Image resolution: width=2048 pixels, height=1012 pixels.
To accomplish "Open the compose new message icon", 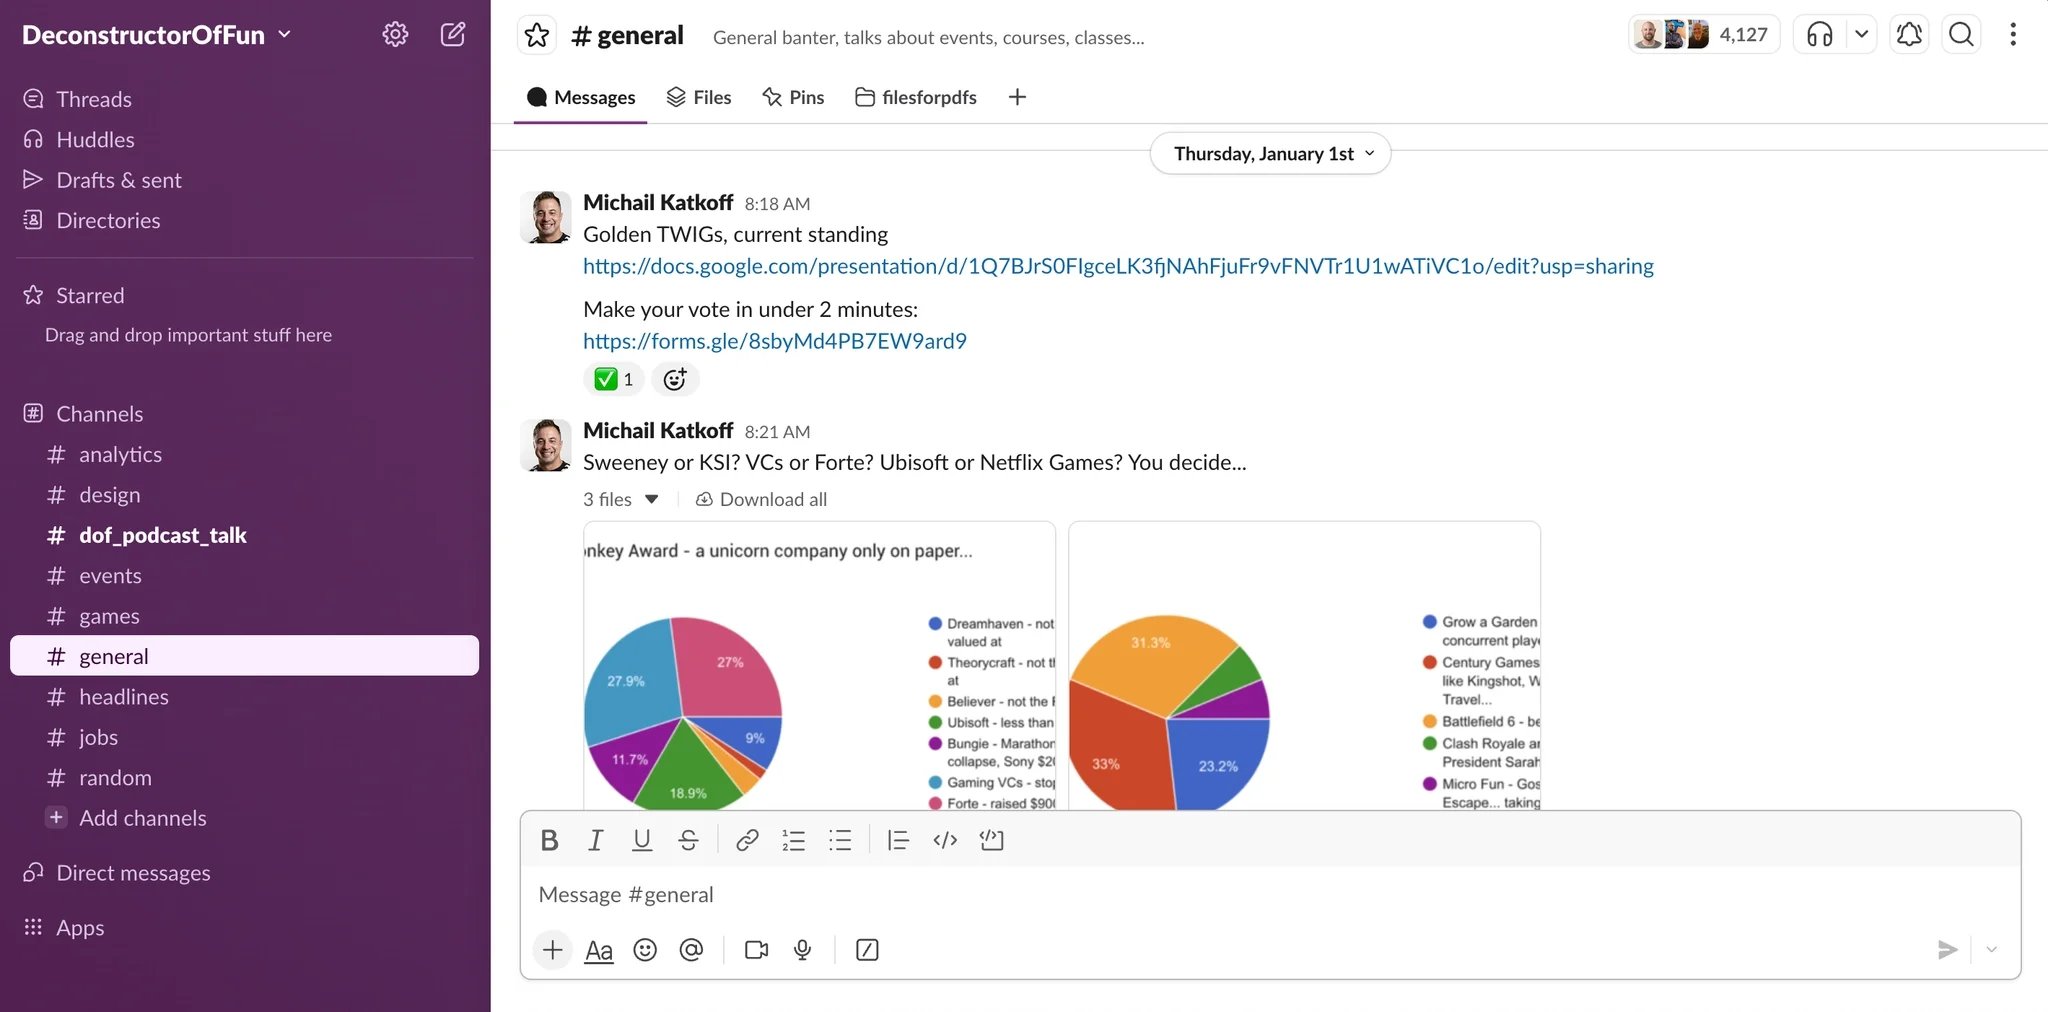I will point(452,33).
